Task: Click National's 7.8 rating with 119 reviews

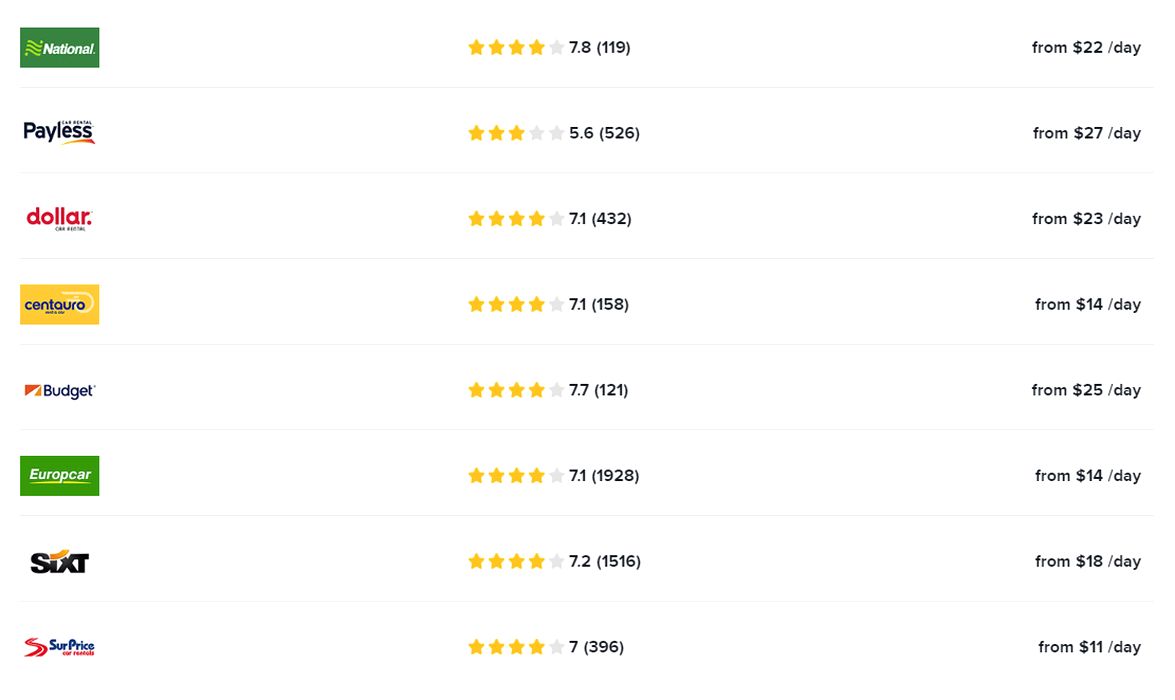Action: tap(599, 48)
